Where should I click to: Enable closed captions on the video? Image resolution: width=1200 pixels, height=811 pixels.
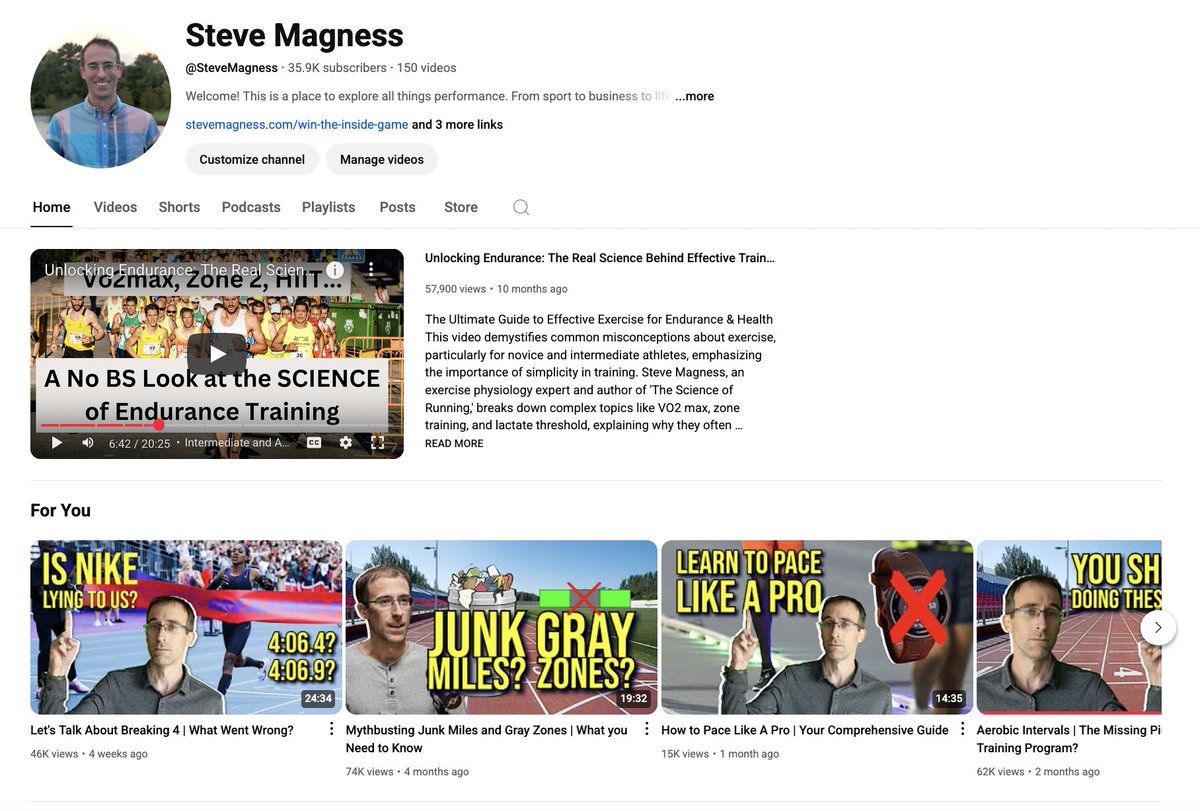(312, 441)
